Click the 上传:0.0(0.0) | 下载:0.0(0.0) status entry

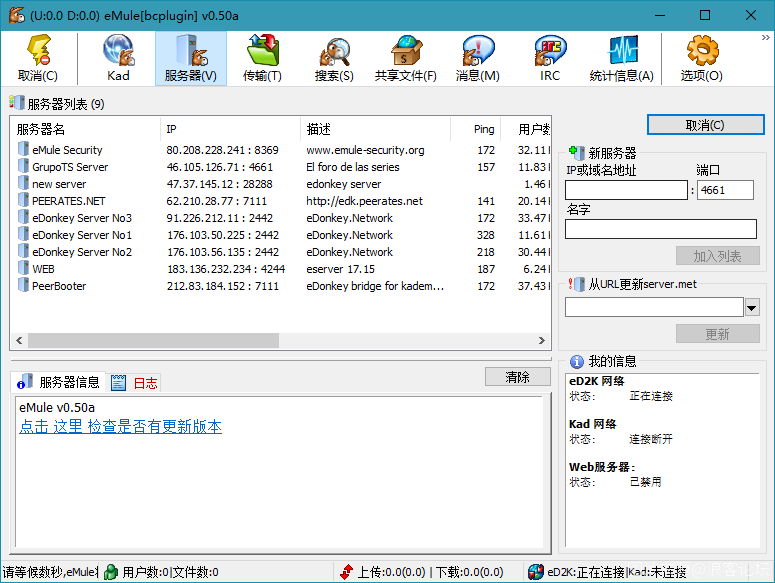[430, 572]
